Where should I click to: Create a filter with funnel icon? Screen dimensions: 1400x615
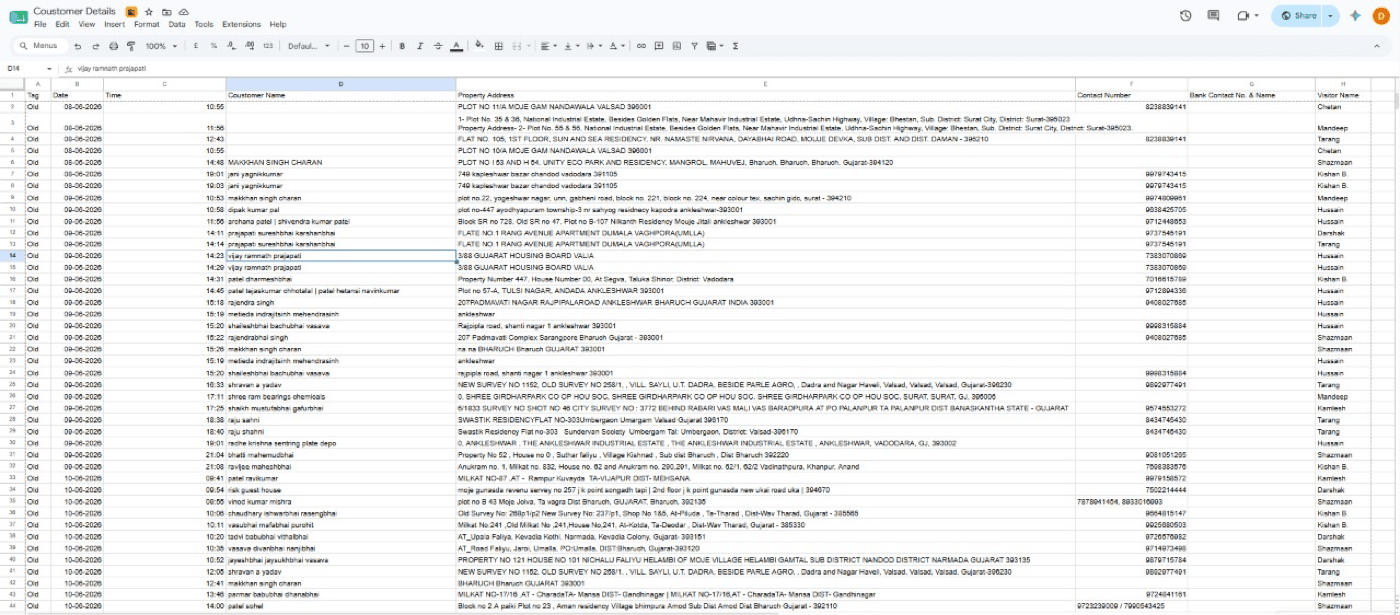pos(695,46)
